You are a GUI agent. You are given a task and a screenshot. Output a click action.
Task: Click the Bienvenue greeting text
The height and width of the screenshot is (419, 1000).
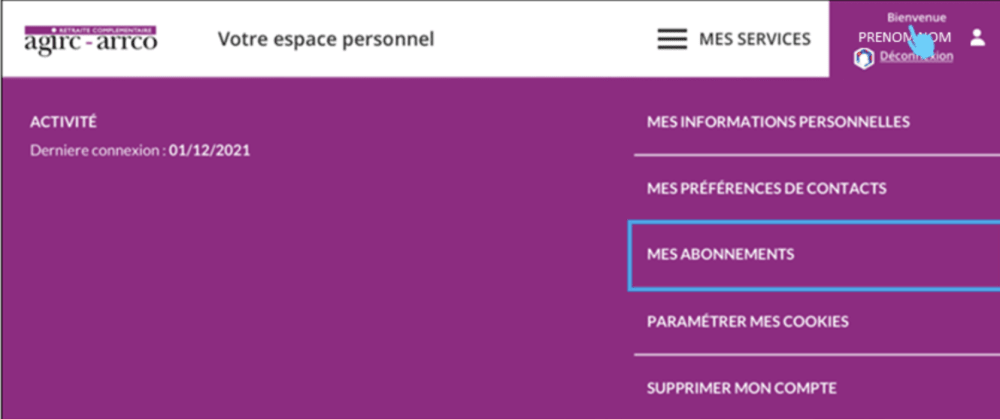pyautogui.click(x=916, y=17)
